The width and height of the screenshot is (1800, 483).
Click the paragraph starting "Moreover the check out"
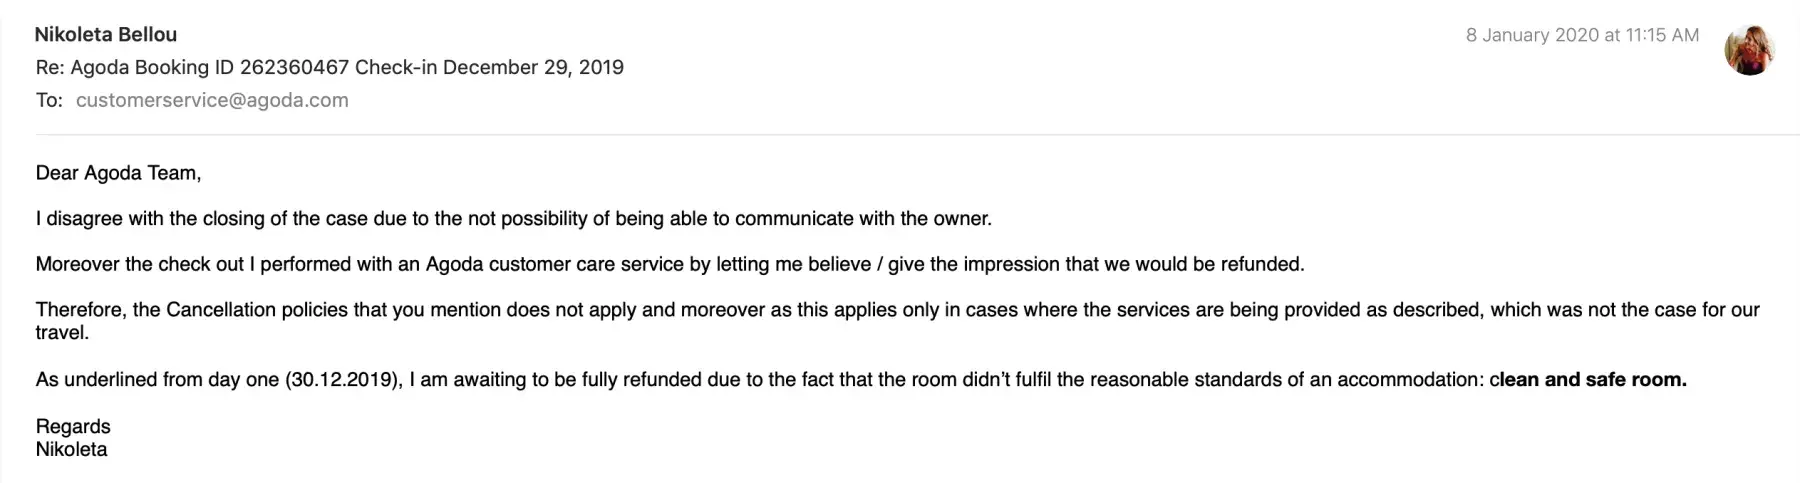click(x=670, y=264)
